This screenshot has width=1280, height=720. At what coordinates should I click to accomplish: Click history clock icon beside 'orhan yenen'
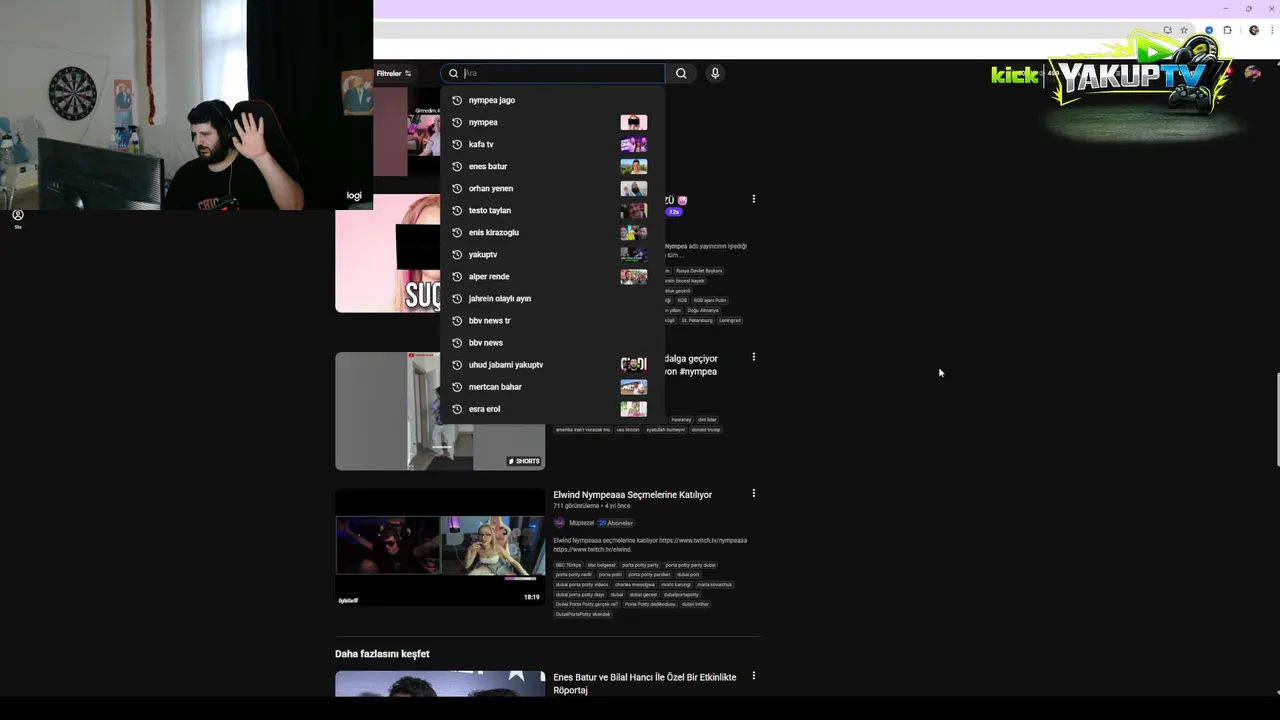[x=457, y=188]
